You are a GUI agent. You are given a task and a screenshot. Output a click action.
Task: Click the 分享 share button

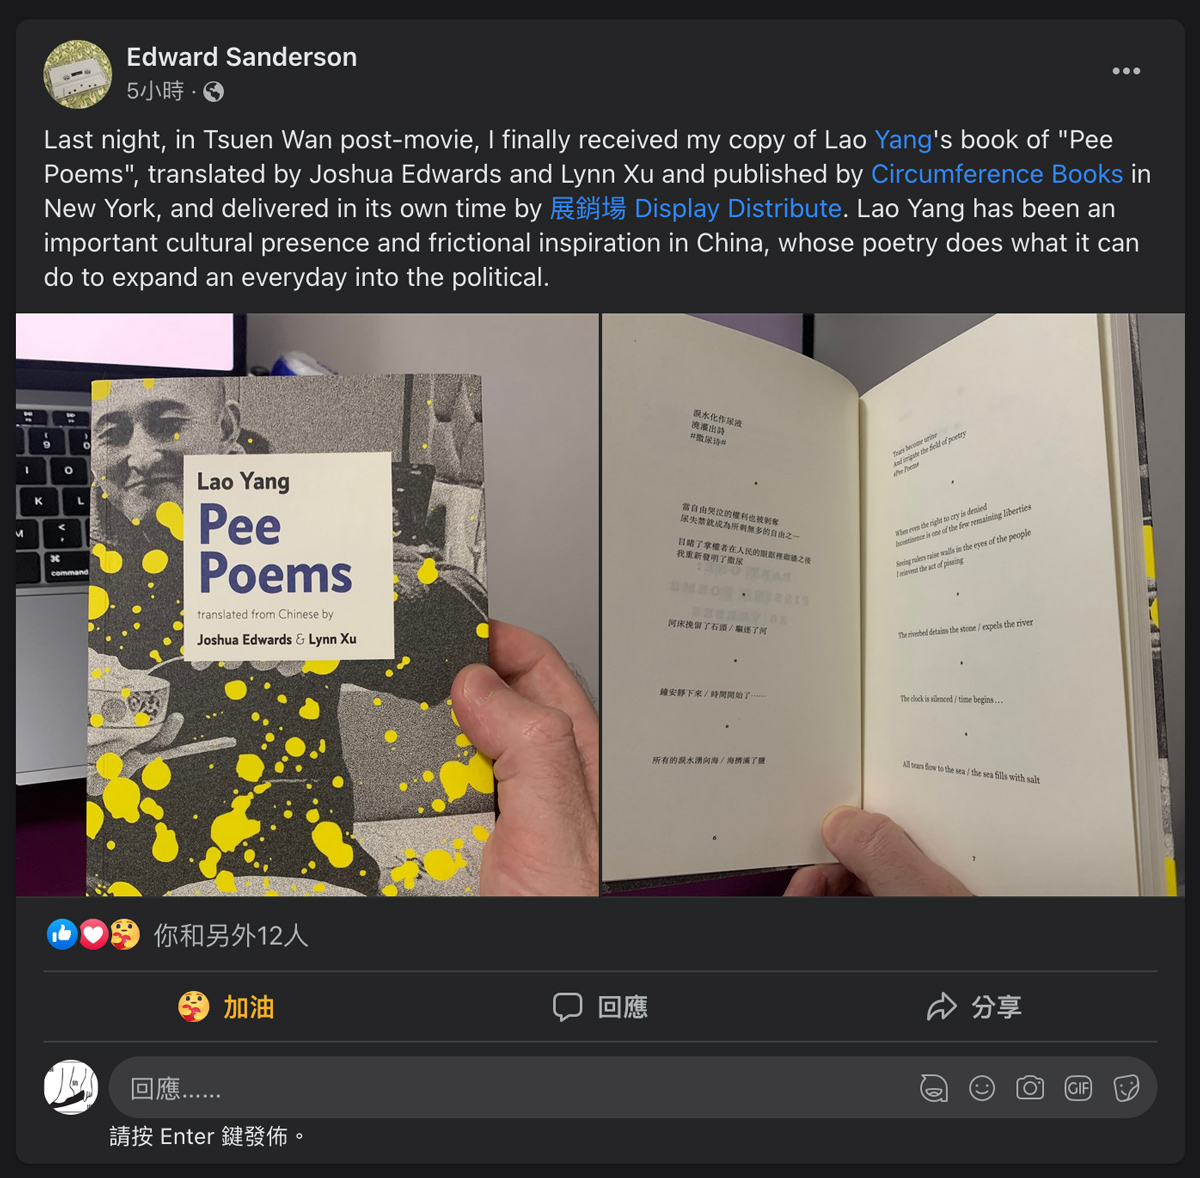pos(973,1006)
